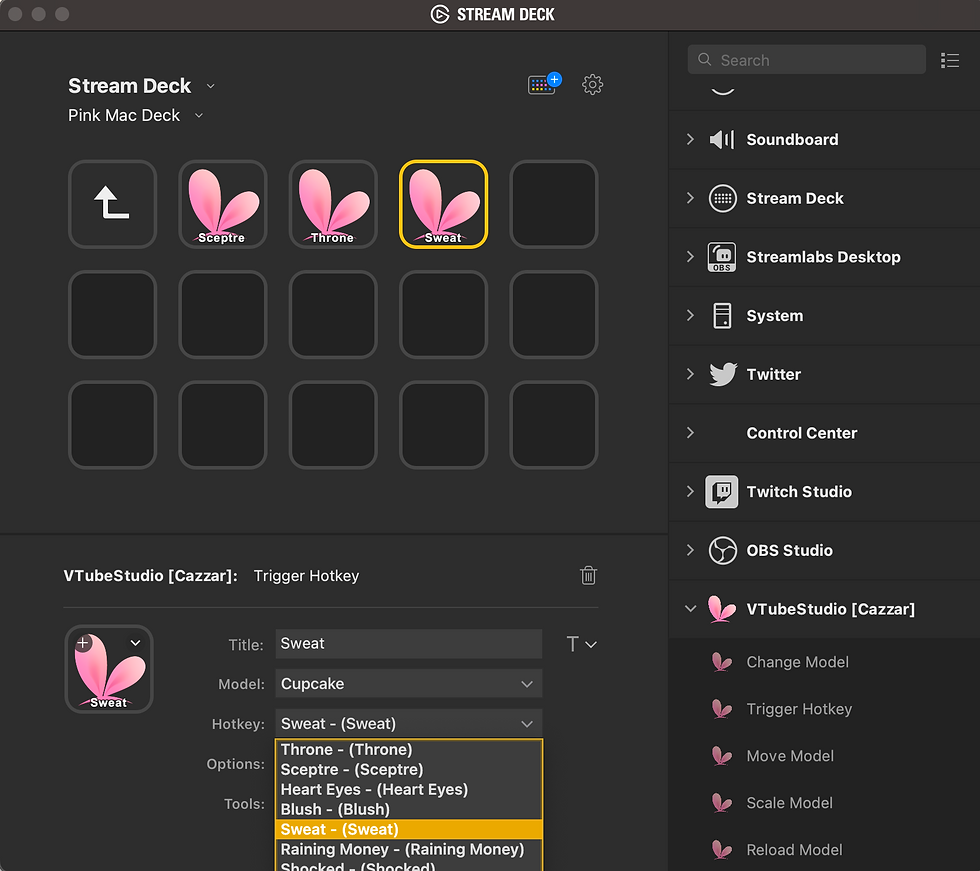980x871 pixels.
Task: Click the icon beside Trigger Hotkey action
Action: click(722, 709)
